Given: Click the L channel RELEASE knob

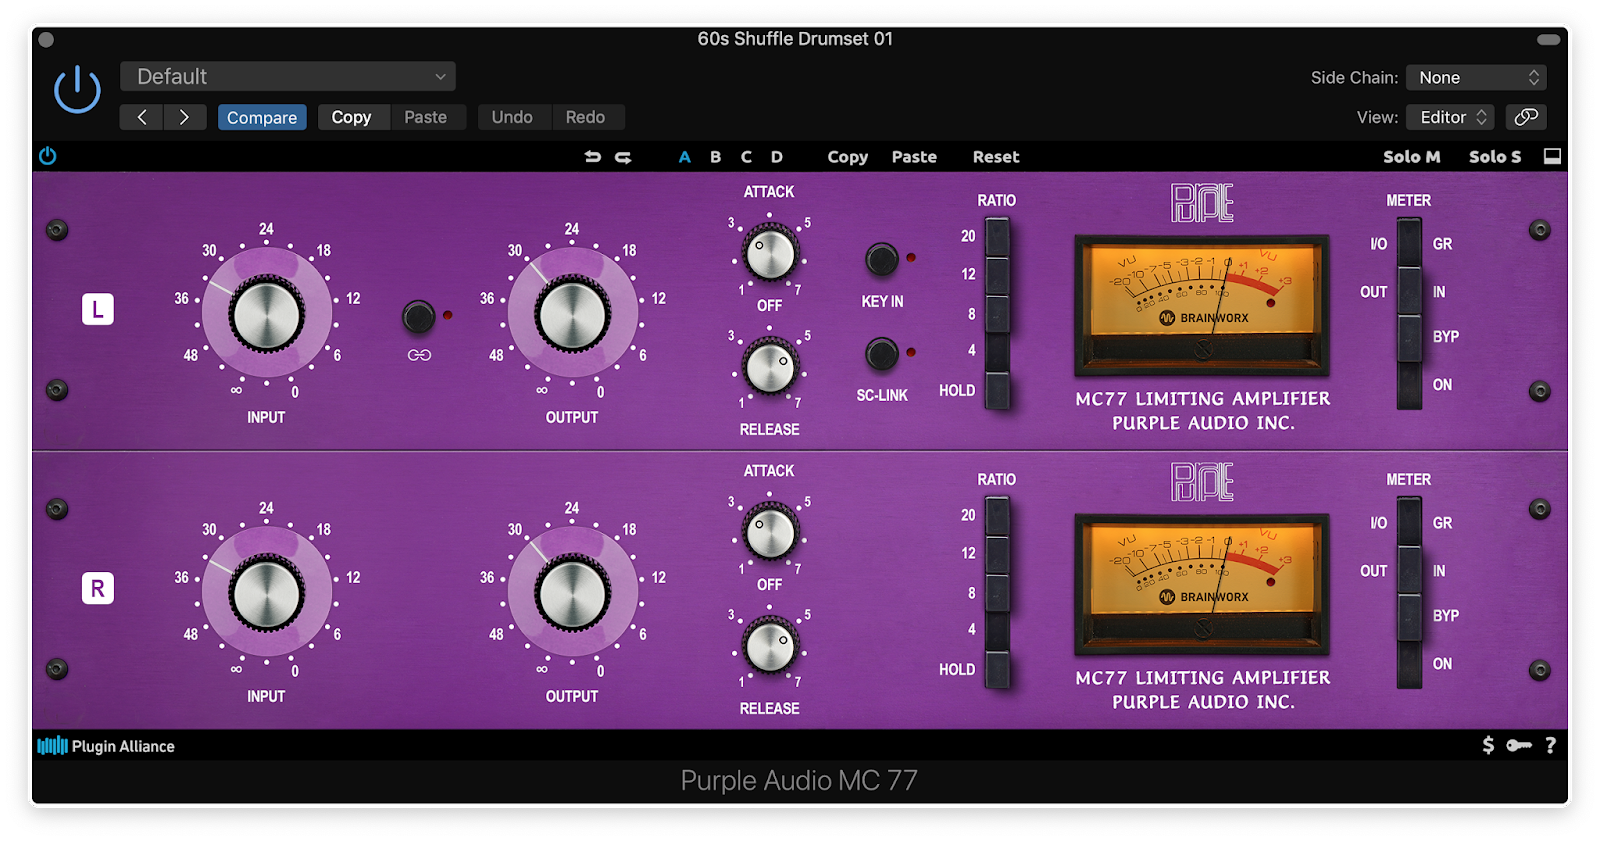Looking at the screenshot, I should (x=770, y=367).
